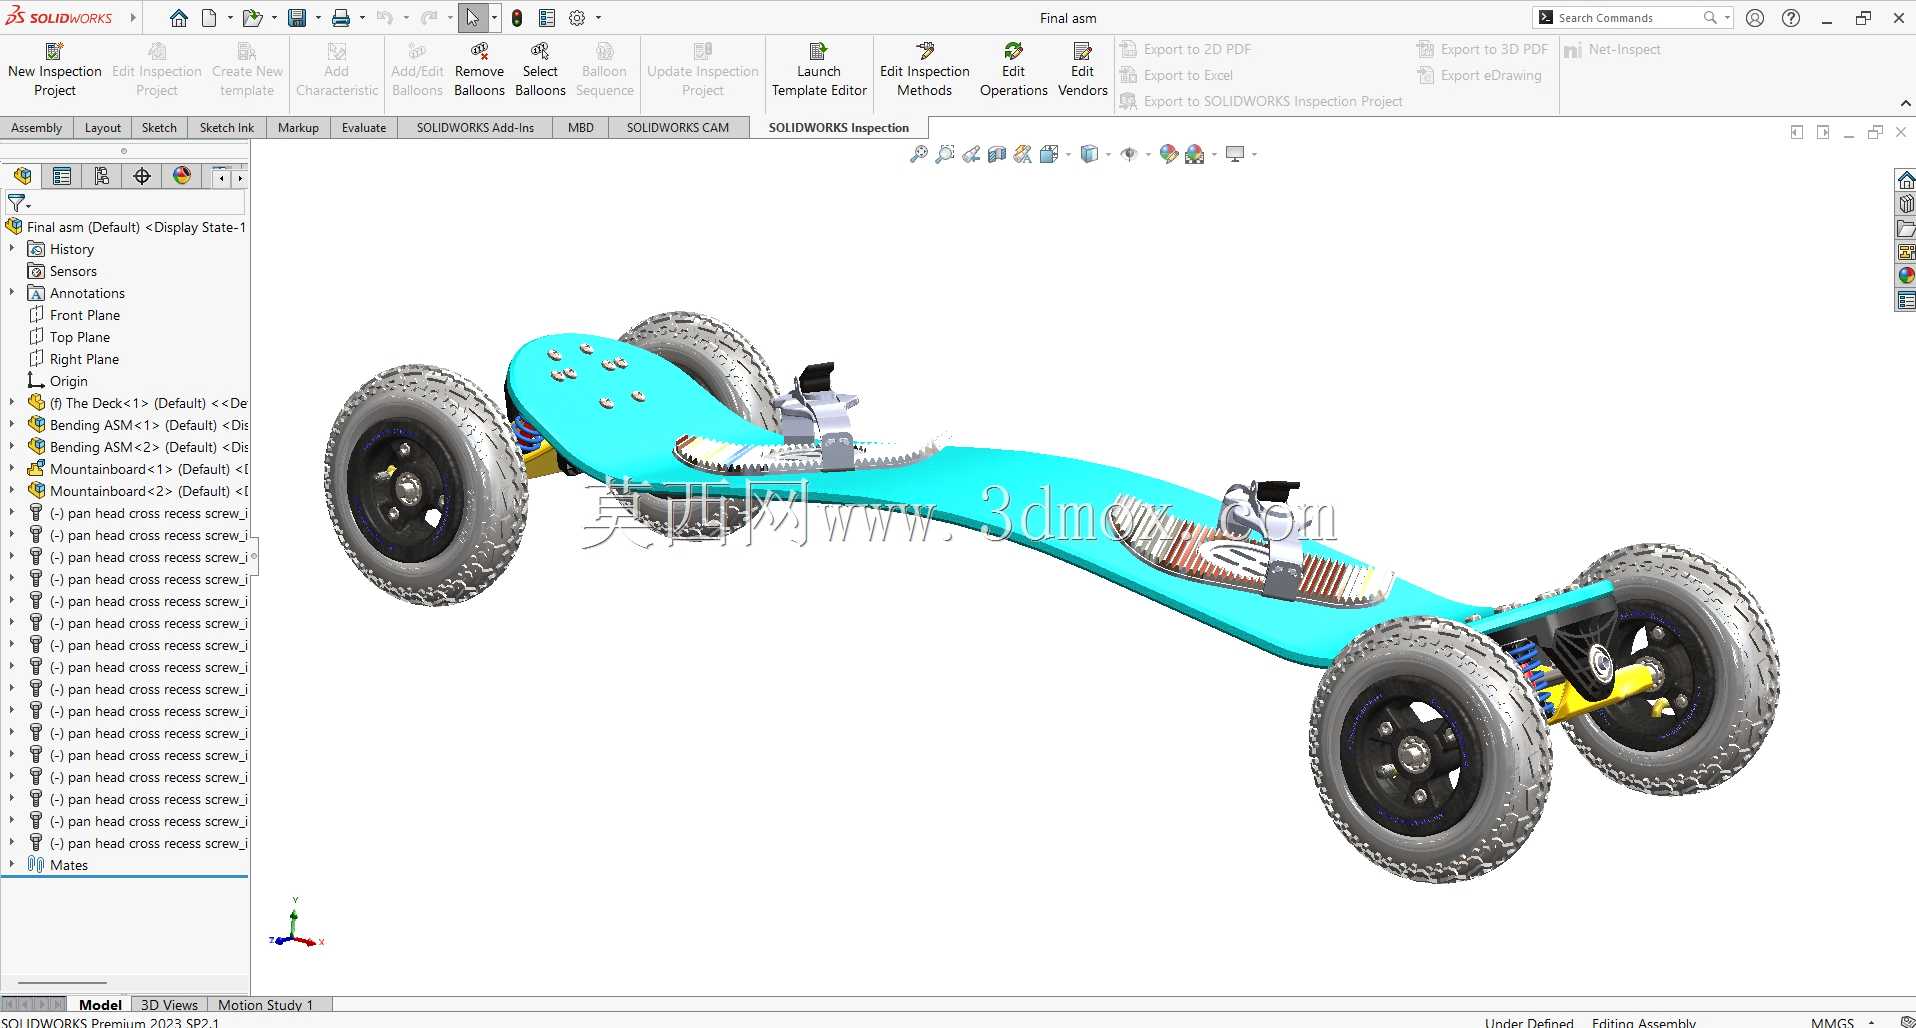The height and width of the screenshot is (1028, 1916).
Task: Open the View Orientation dropdown arrow
Action: pyautogui.click(x=1069, y=154)
